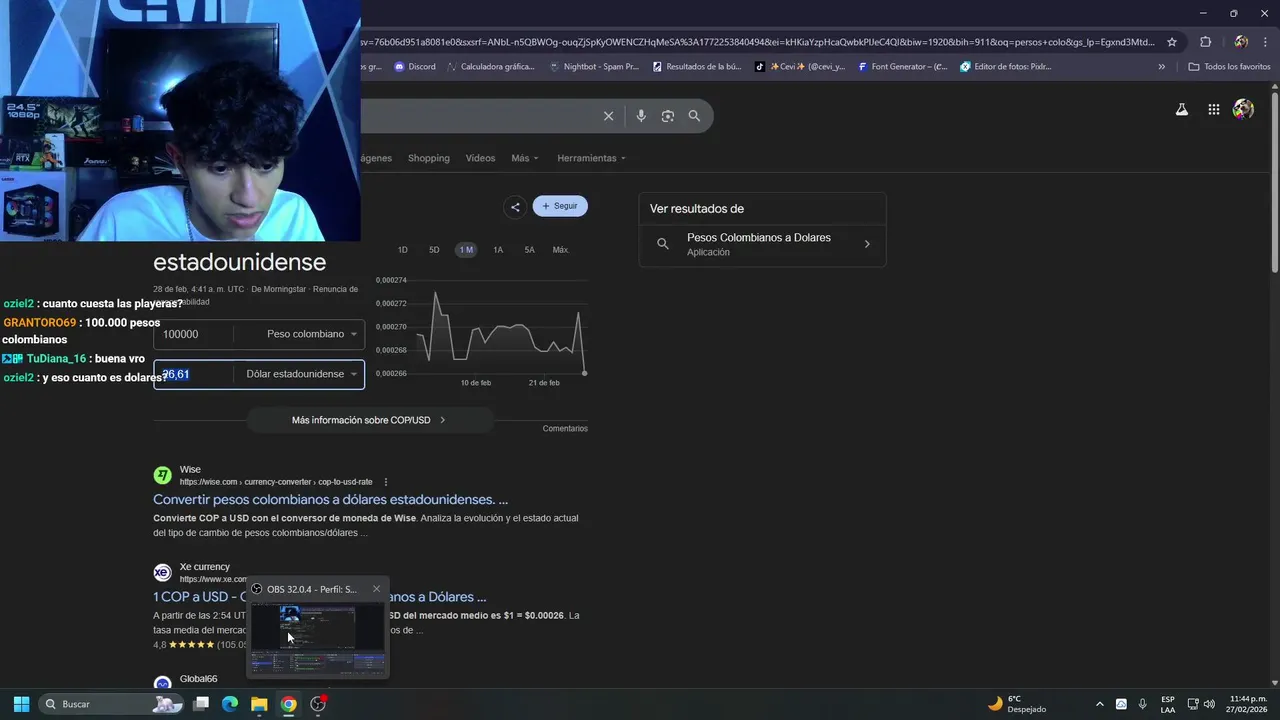
Task: Click the Wise site favicon
Action: pyautogui.click(x=162, y=476)
